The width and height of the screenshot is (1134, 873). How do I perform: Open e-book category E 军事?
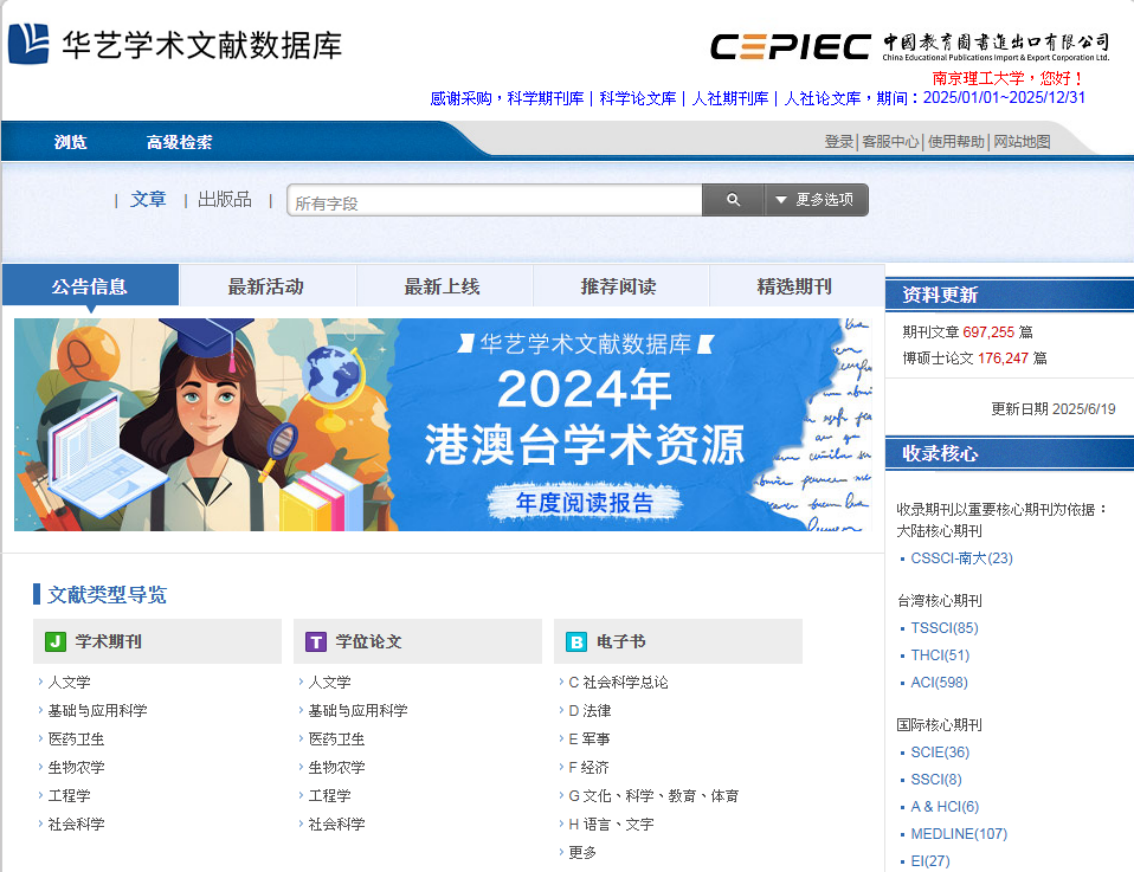tap(589, 738)
